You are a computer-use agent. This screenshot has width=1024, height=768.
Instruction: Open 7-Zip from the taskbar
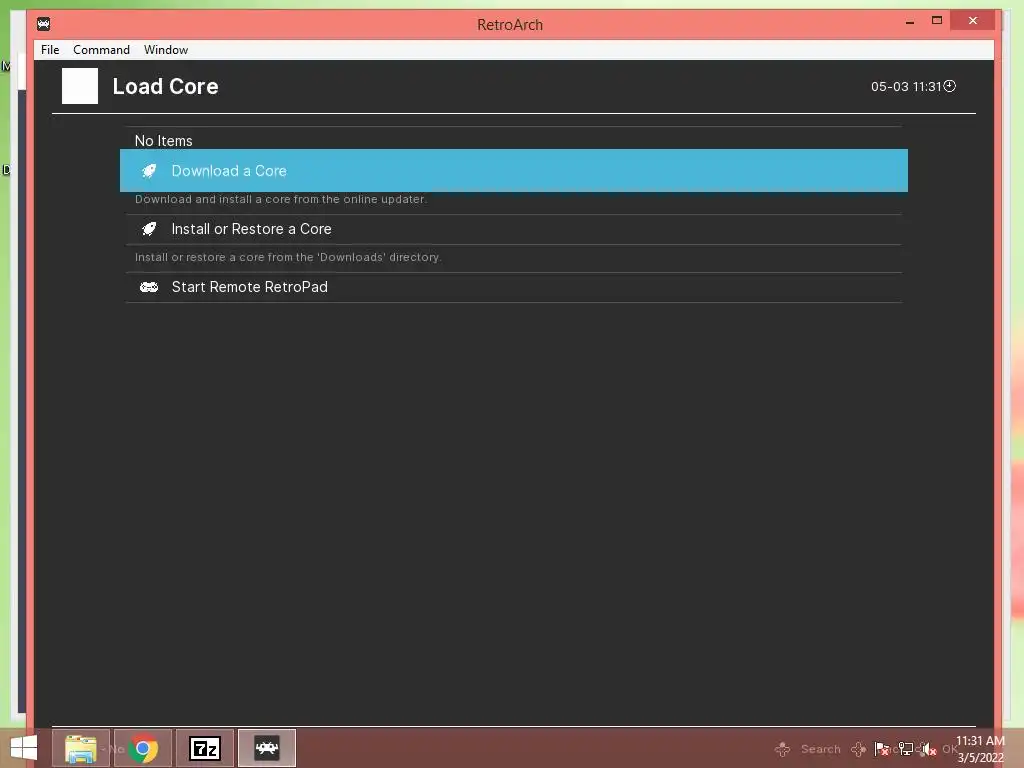point(204,748)
